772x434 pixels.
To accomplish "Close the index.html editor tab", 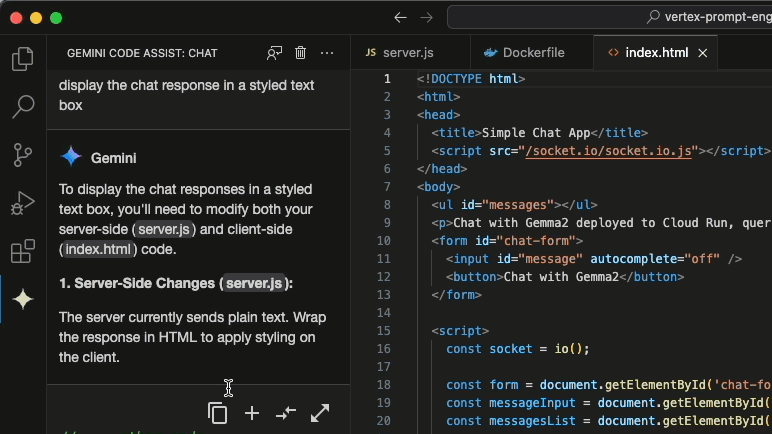I will (703, 53).
